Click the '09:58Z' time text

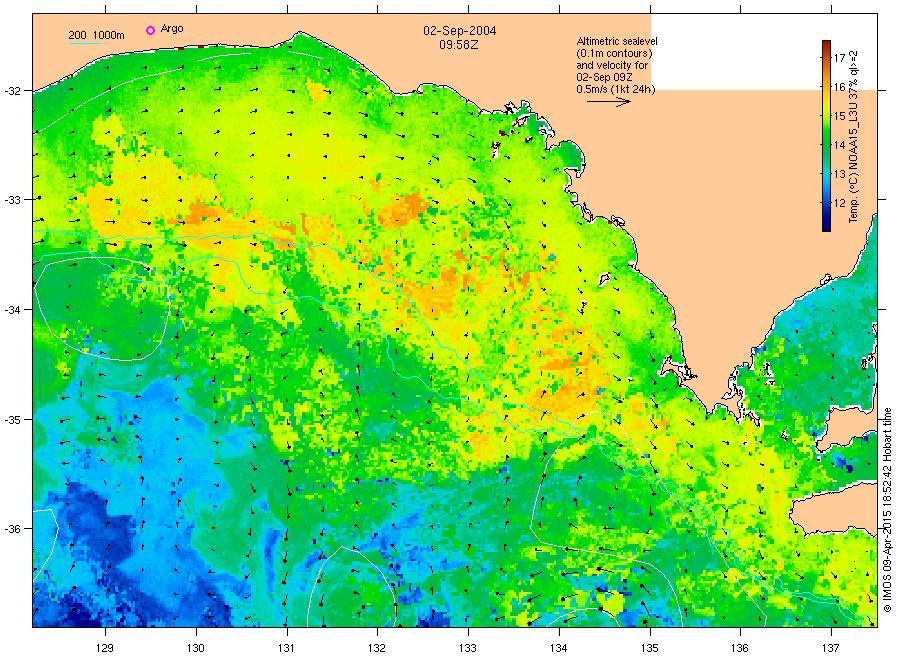(459, 45)
